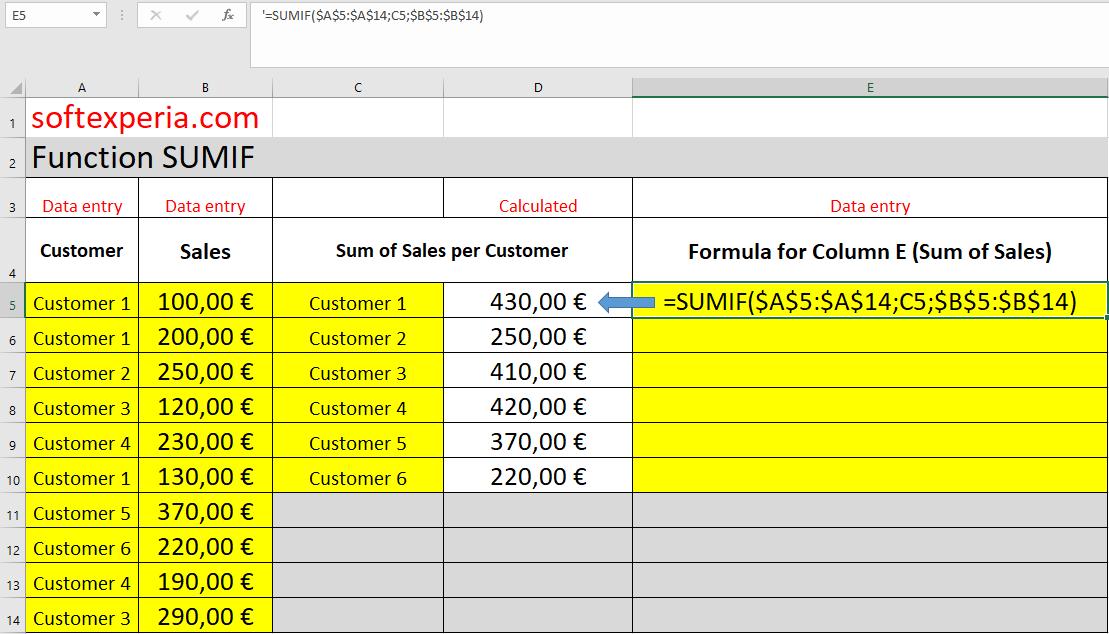Screen dimensions: 1109x634
Task: Open the Name Box dropdown arrow
Action: (96, 15)
